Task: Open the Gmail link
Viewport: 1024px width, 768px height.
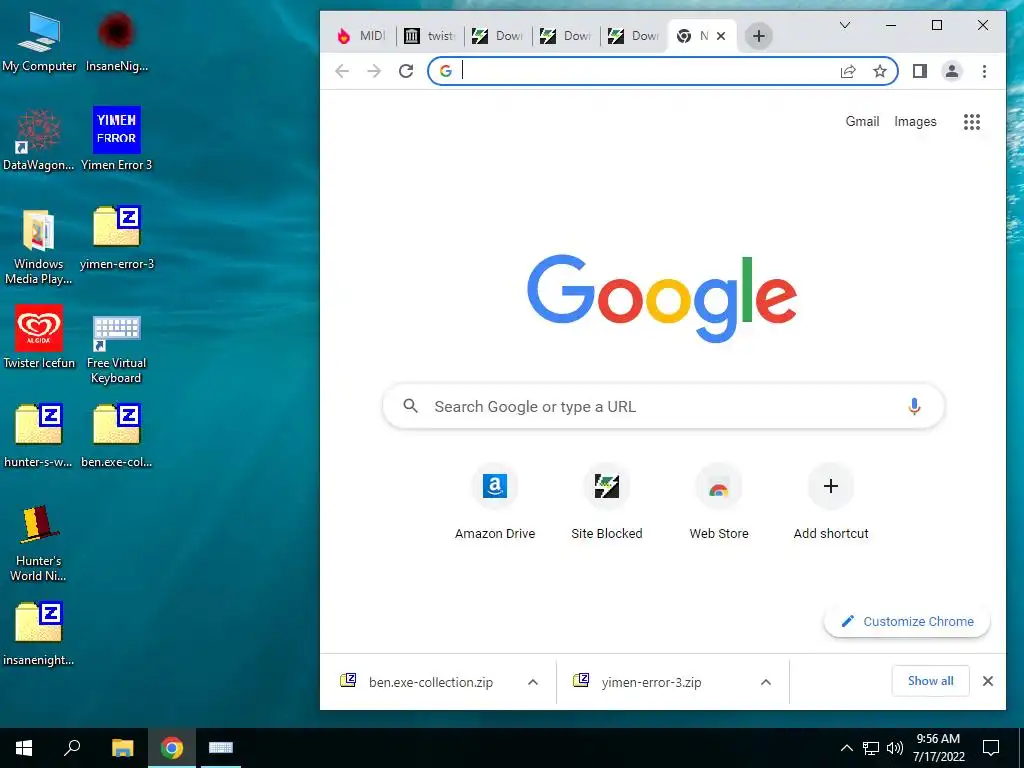Action: 862,121
